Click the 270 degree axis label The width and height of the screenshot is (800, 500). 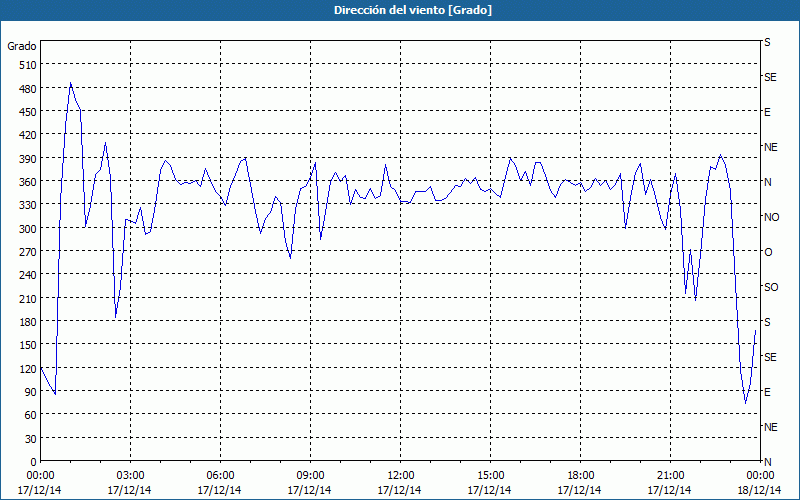29,252
